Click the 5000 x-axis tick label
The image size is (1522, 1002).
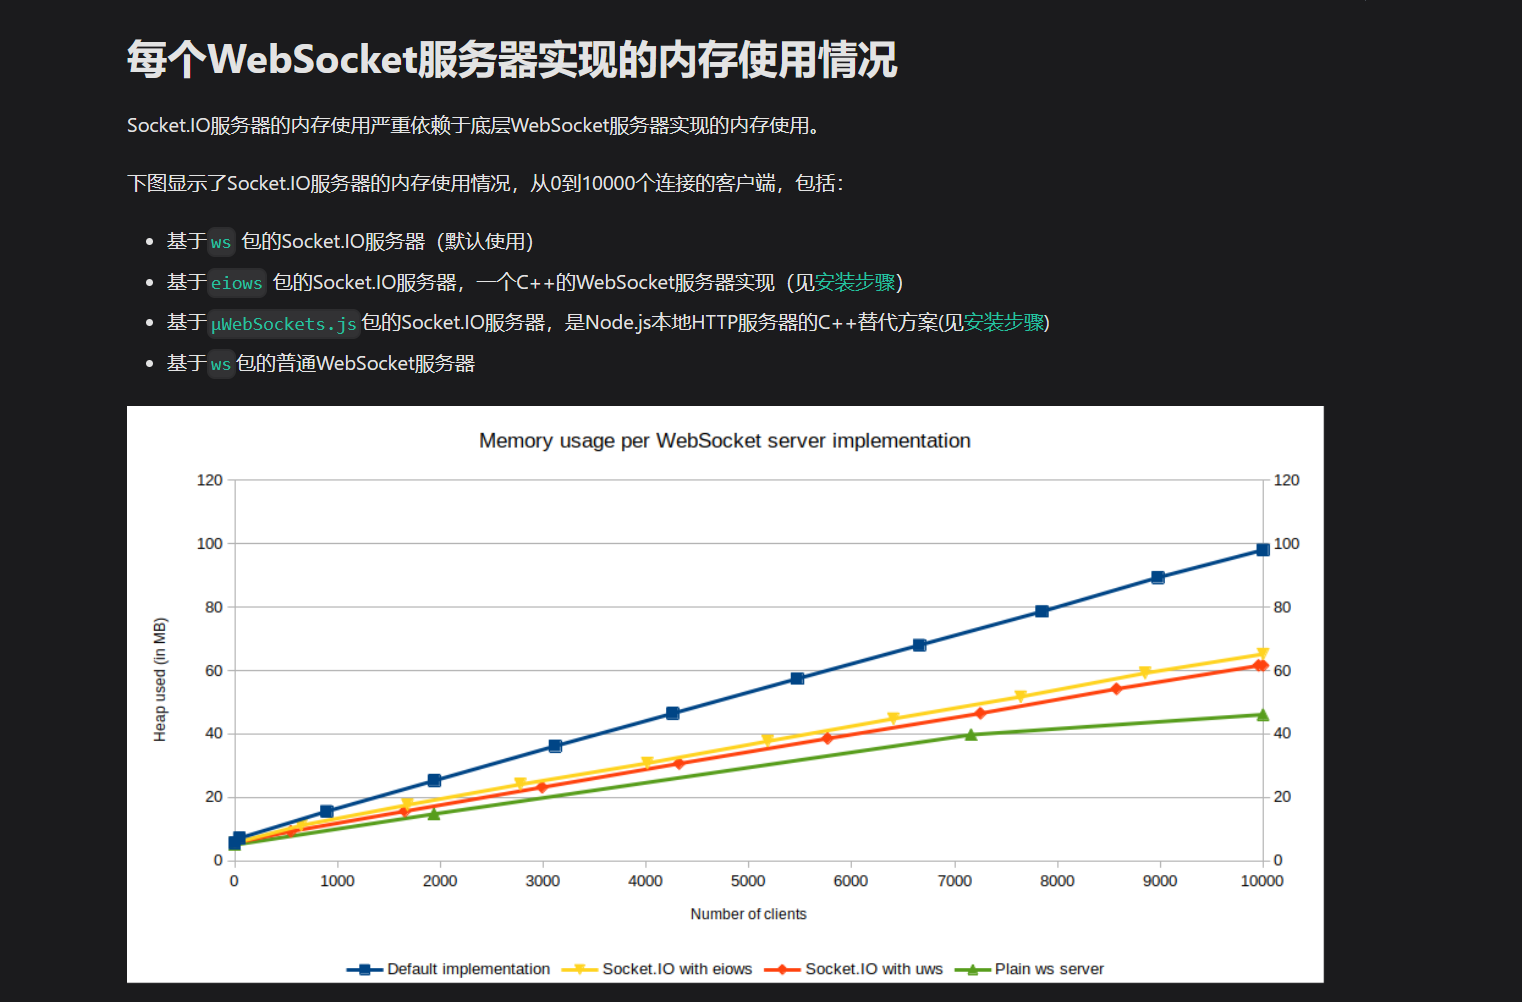click(748, 881)
